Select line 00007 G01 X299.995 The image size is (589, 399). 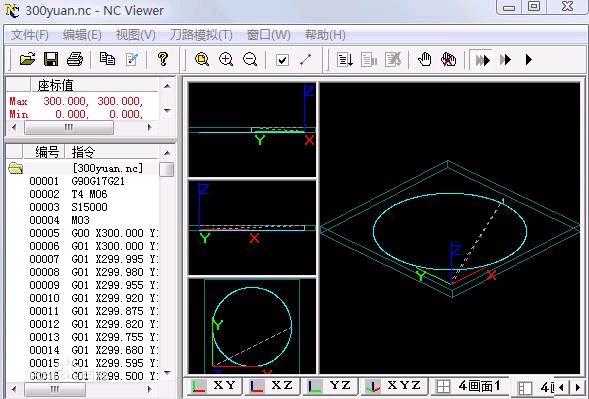point(83,259)
